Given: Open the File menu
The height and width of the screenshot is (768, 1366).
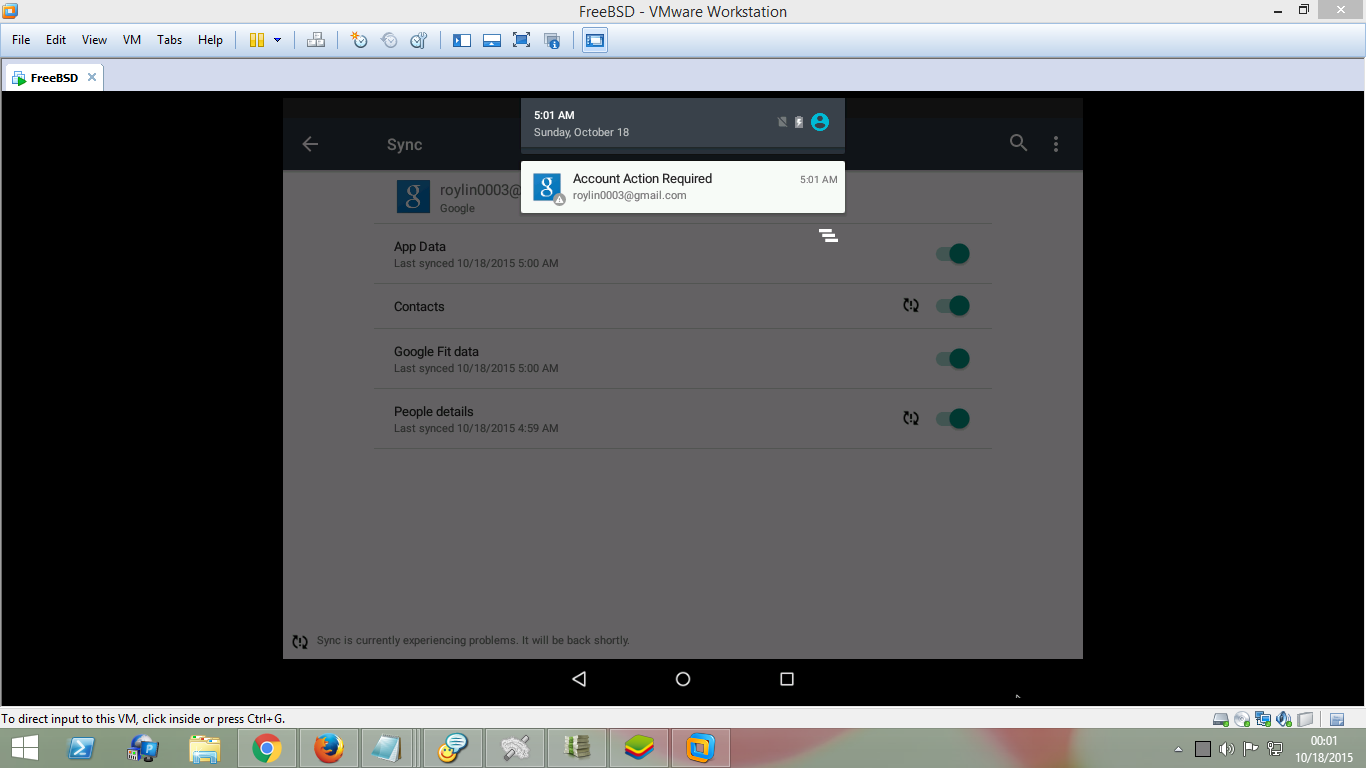Looking at the screenshot, I should [x=21, y=40].
